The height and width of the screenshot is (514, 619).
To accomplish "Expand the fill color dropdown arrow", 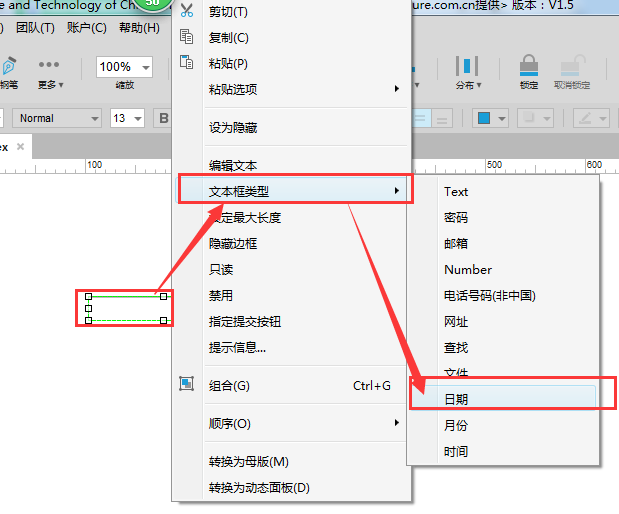I will pyautogui.click(x=502, y=118).
